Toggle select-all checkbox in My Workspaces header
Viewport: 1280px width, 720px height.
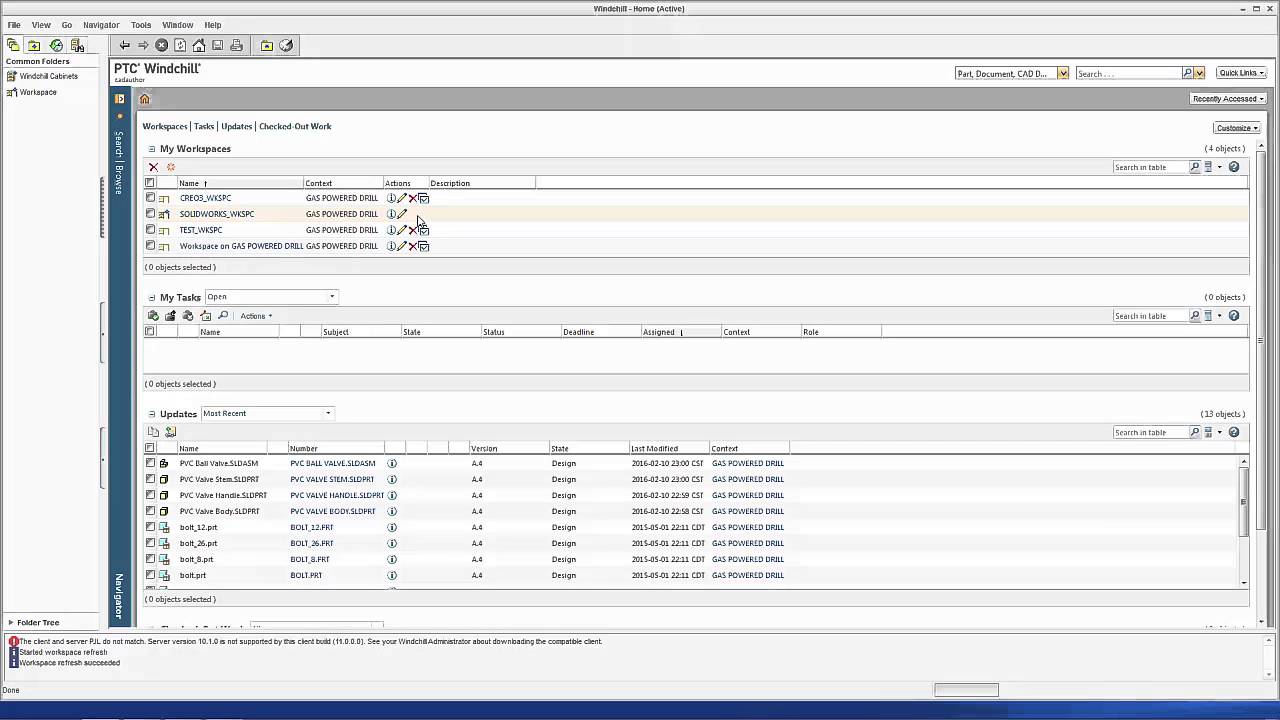150,183
